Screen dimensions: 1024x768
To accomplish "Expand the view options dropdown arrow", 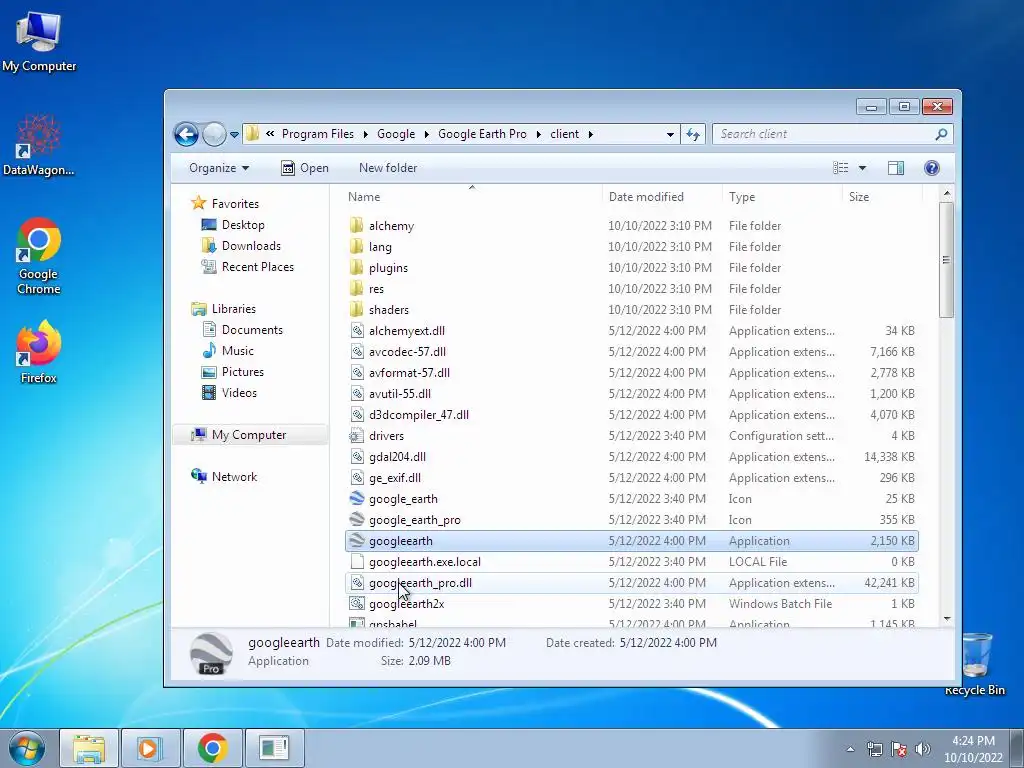I will click(862, 168).
